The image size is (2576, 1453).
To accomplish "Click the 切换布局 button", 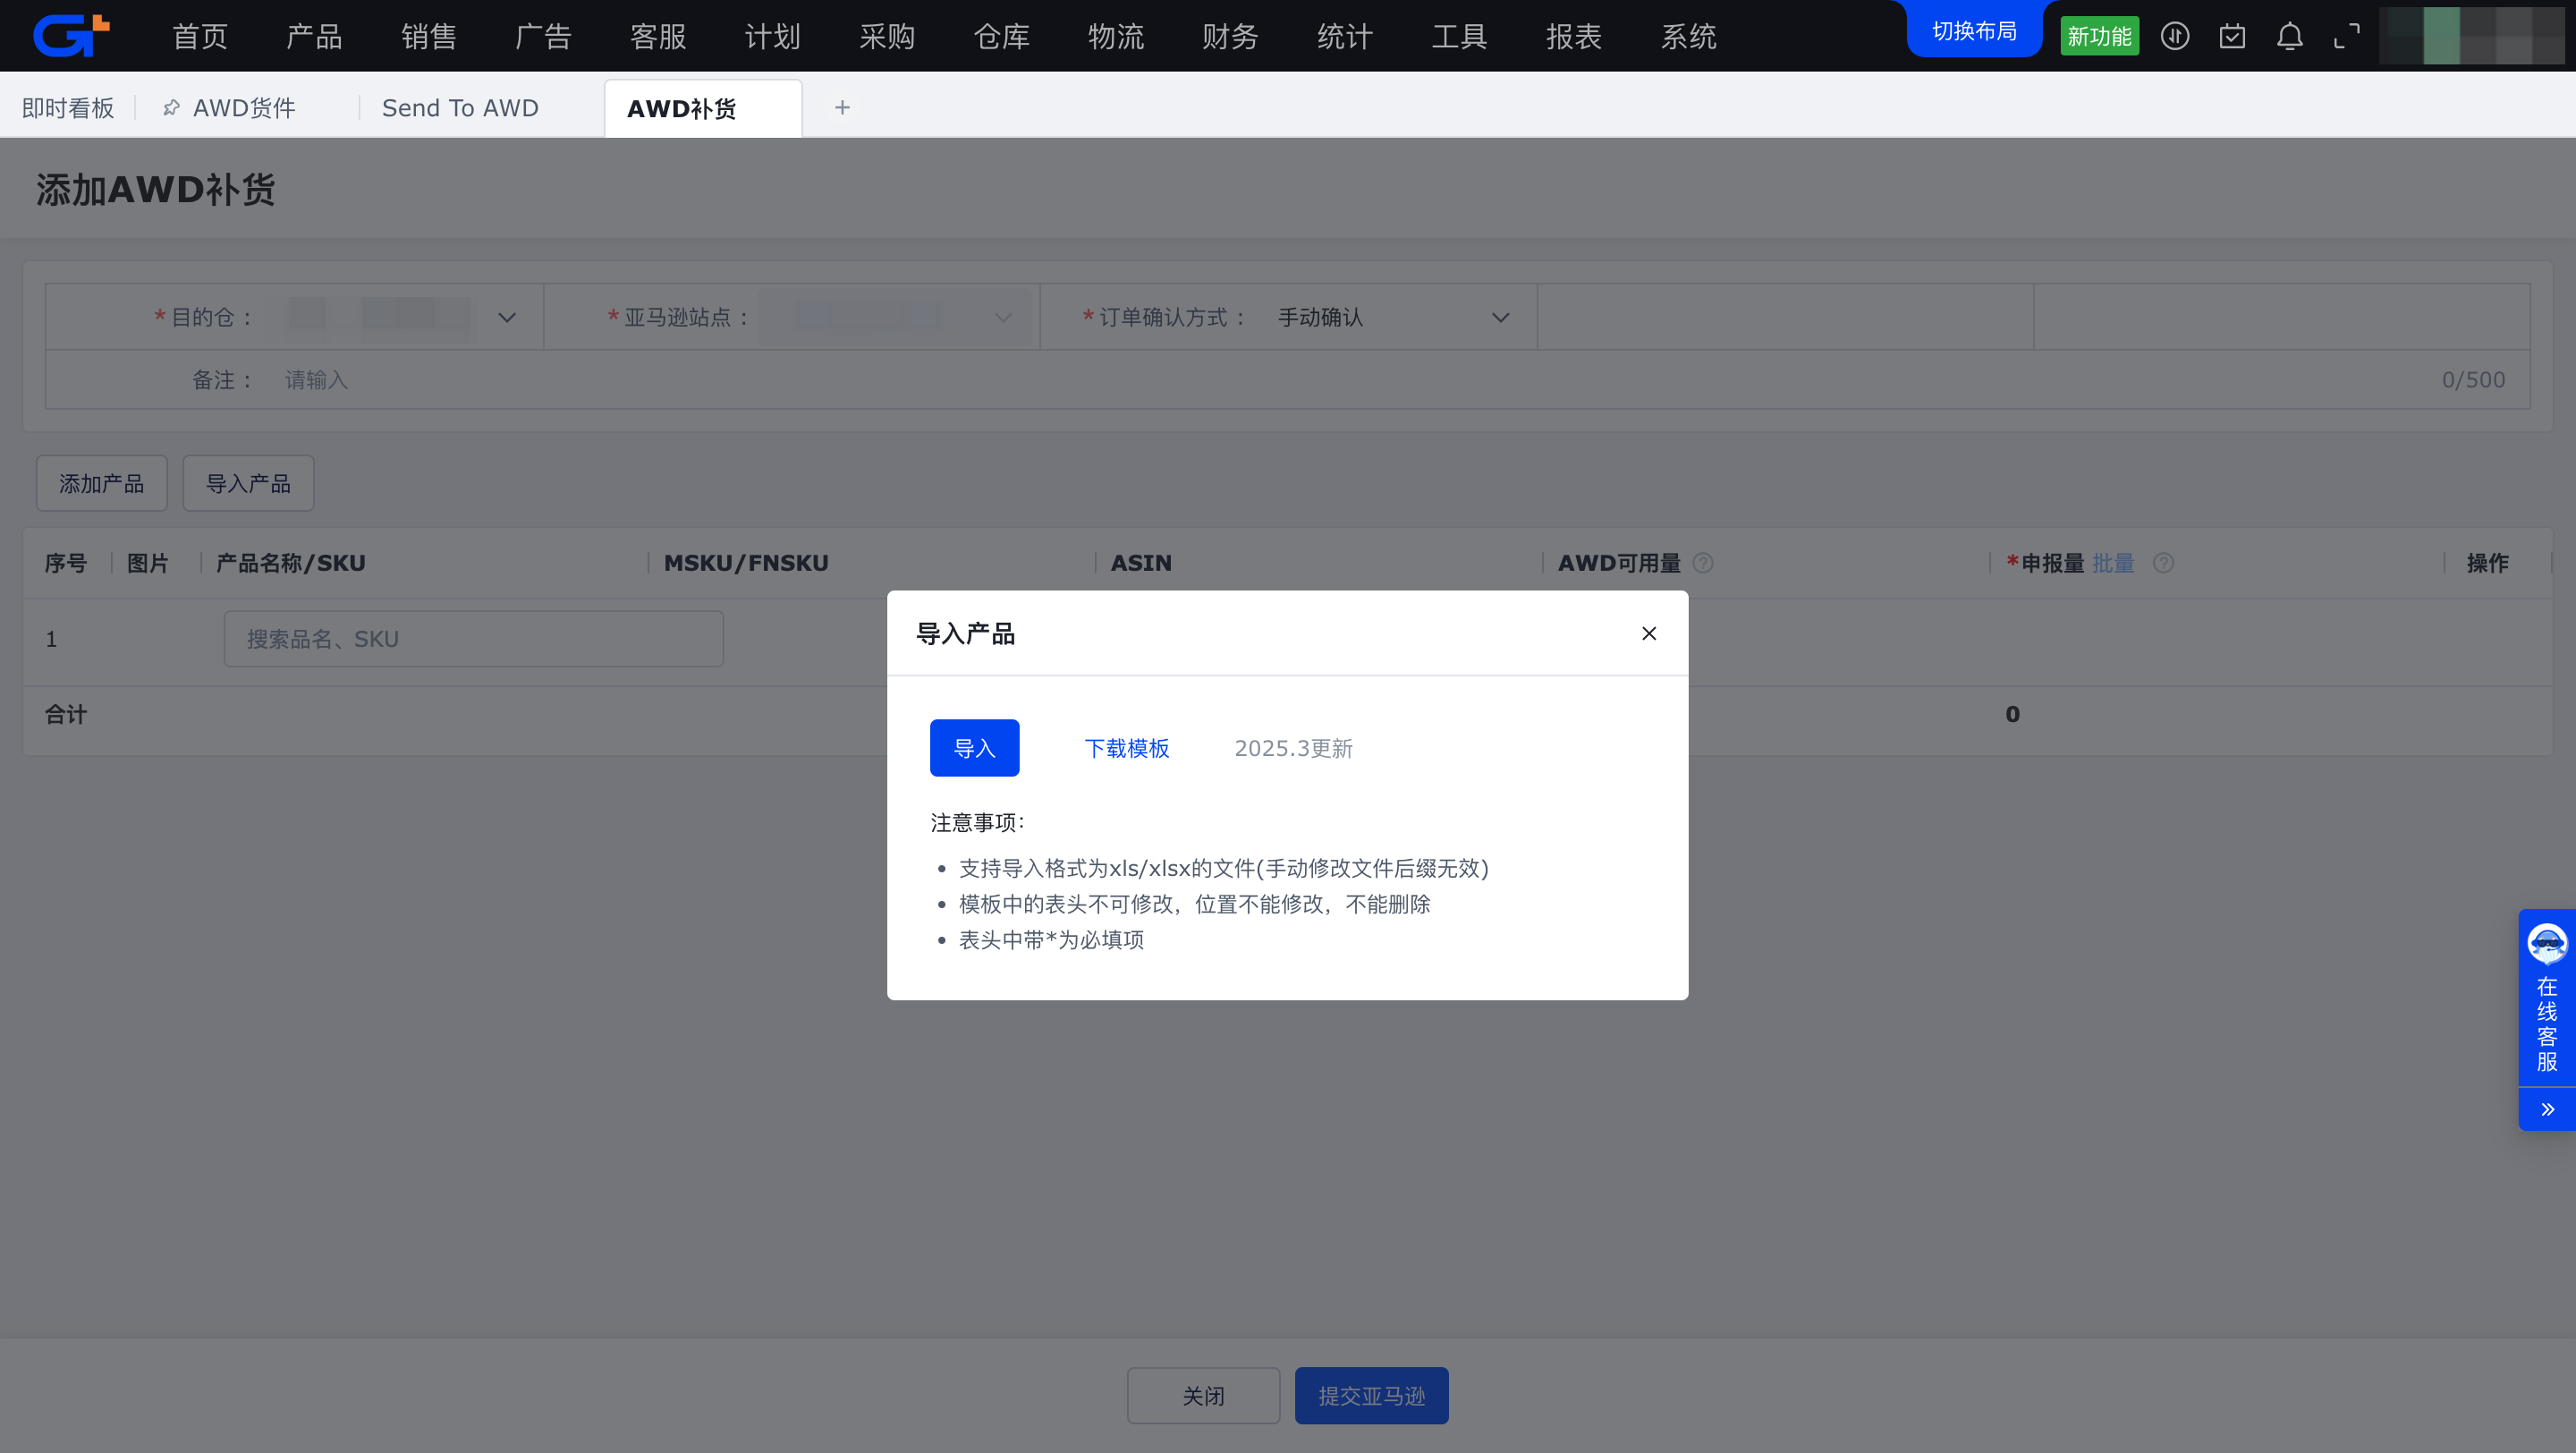I will pyautogui.click(x=1974, y=31).
